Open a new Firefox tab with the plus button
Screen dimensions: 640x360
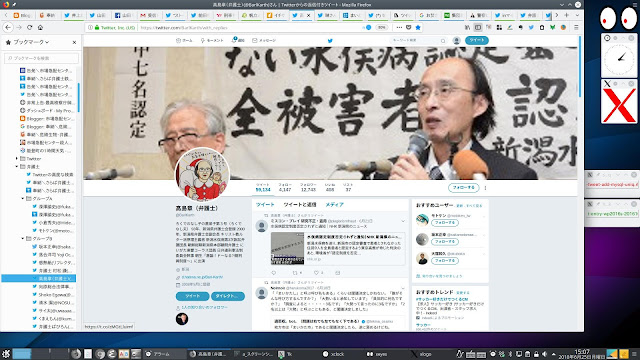[x=567, y=15]
